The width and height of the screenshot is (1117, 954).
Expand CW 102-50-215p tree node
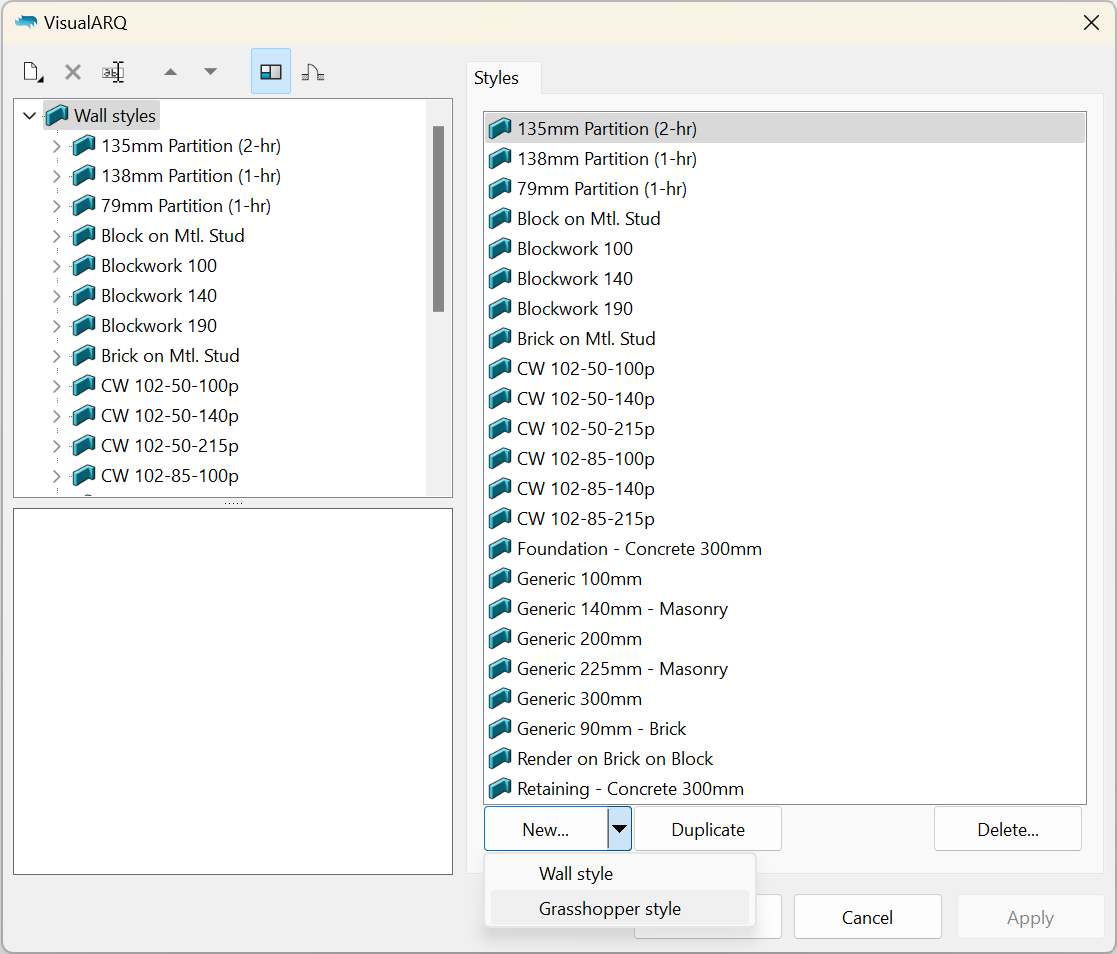56,445
